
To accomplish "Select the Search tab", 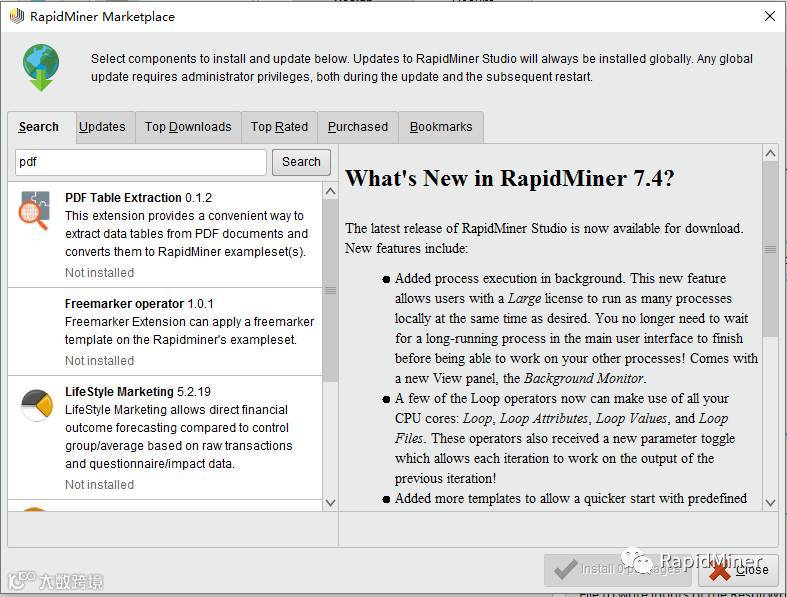I will tap(39, 127).
